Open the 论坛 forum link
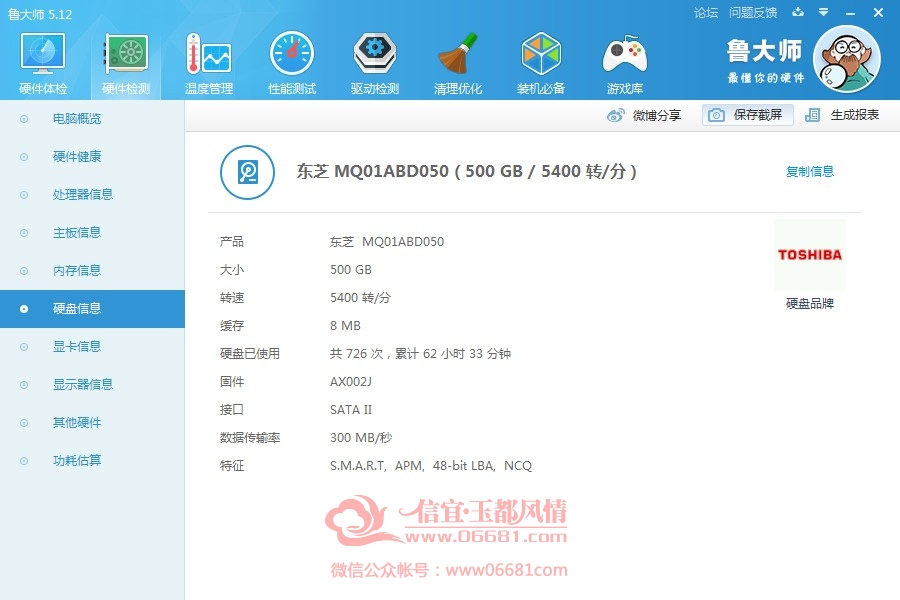This screenshot has width=900, height=600. click(x=705, y=13)
